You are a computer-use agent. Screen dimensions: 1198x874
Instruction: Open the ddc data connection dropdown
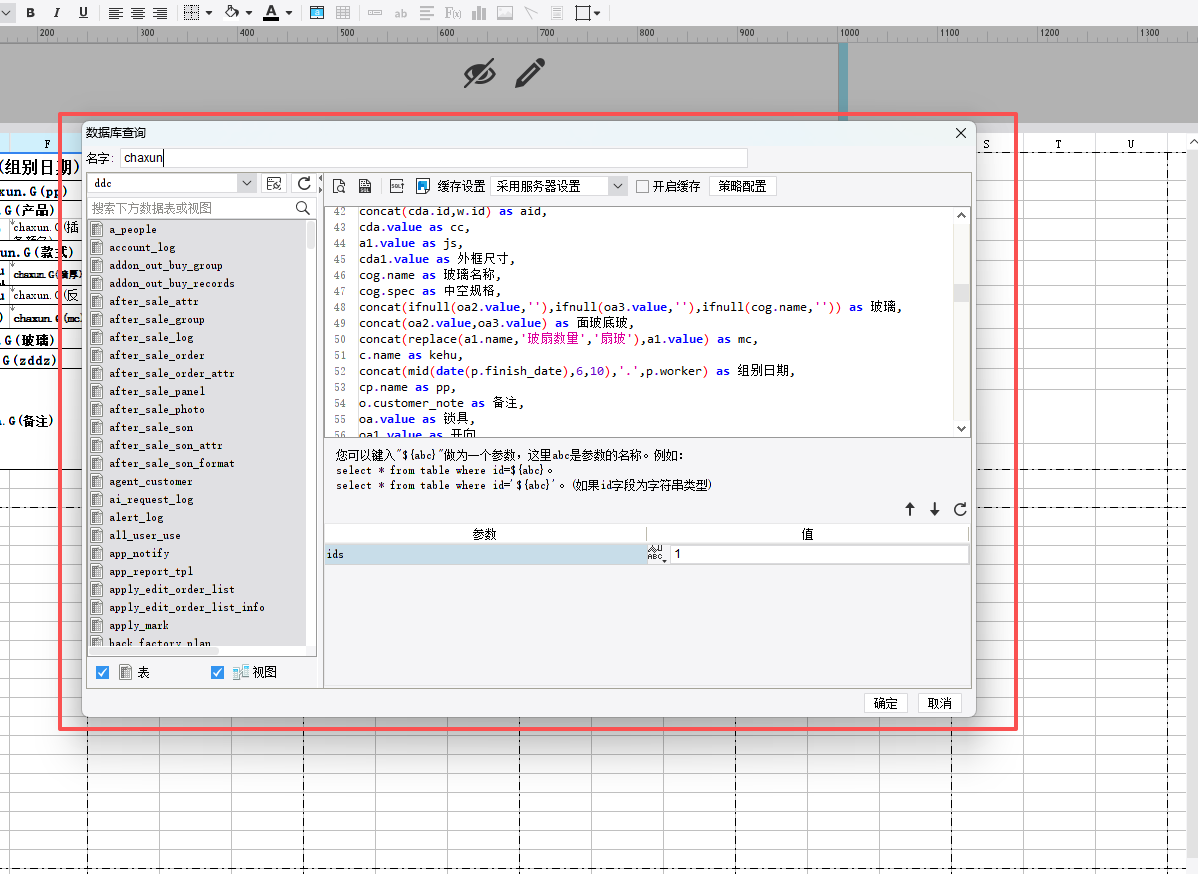[x=246, y=183]
